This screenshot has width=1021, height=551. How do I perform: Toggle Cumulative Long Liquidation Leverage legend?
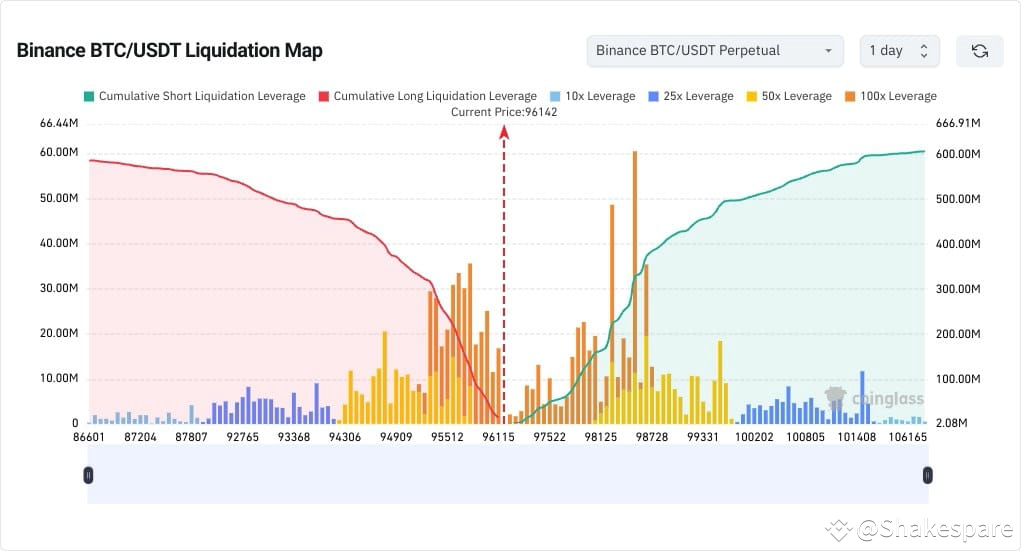[x=428, y=96]
